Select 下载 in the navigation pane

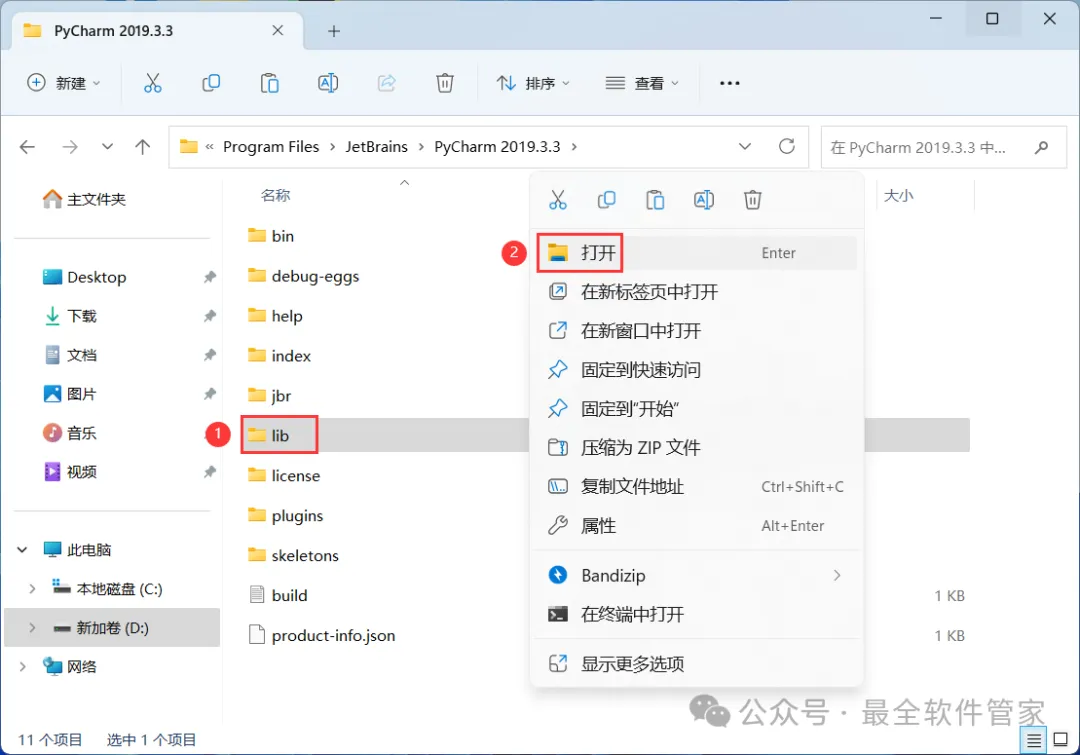pyautogui.click(x=70, y=316)
